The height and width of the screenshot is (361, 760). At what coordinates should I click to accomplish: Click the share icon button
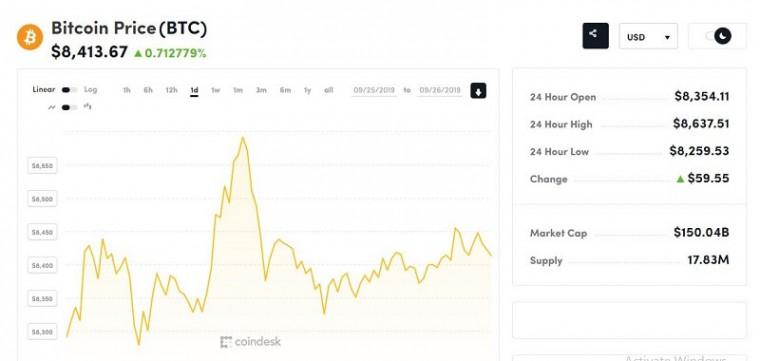pos(595,36)
